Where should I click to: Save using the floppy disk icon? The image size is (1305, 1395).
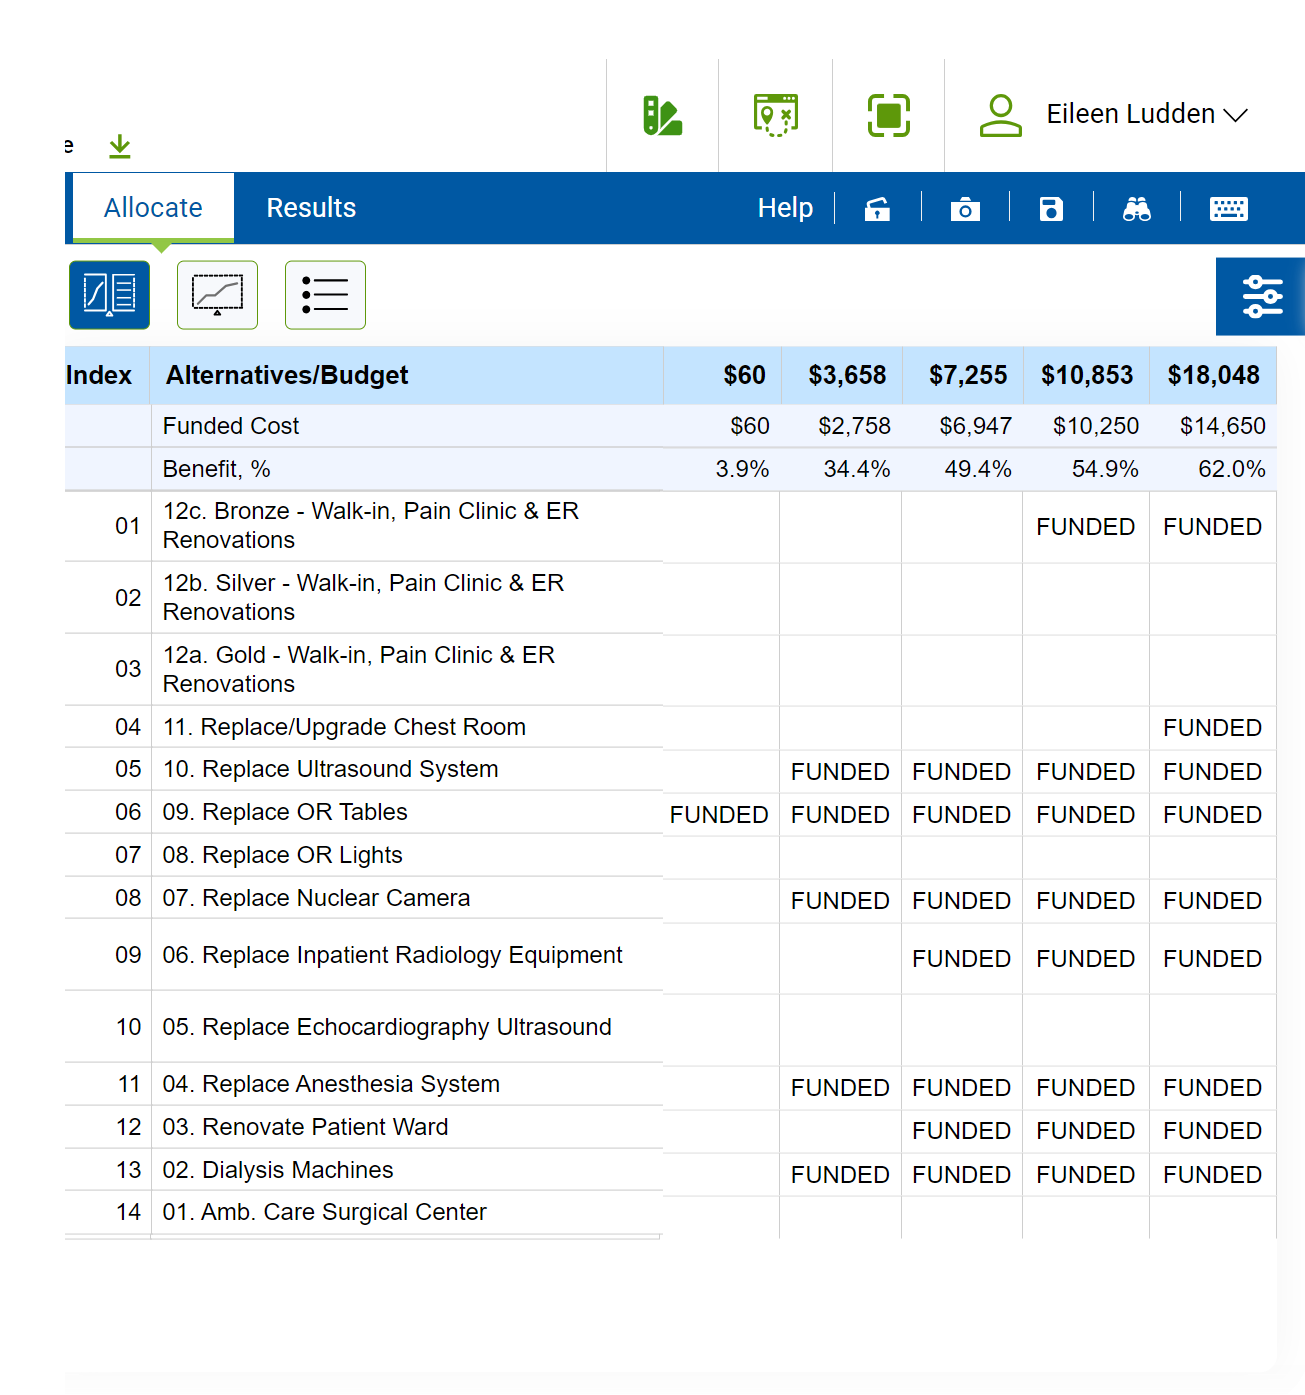[1051, 208]
